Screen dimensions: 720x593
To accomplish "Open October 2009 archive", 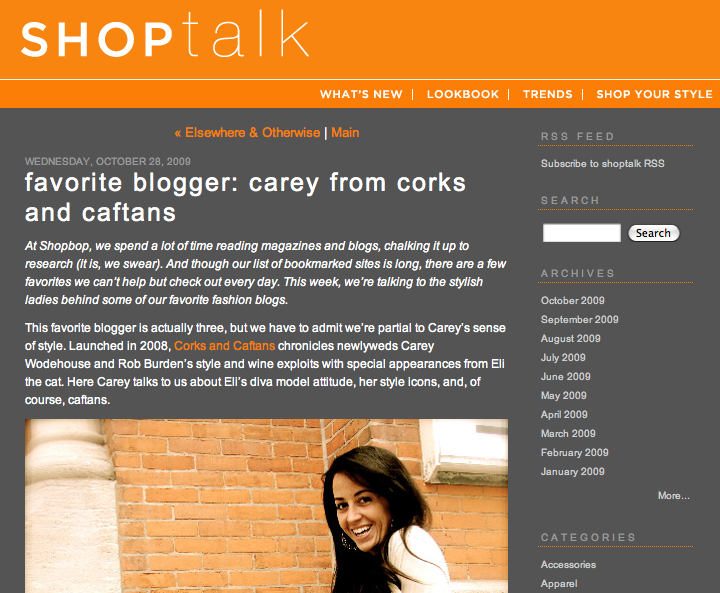I will 573,300.
